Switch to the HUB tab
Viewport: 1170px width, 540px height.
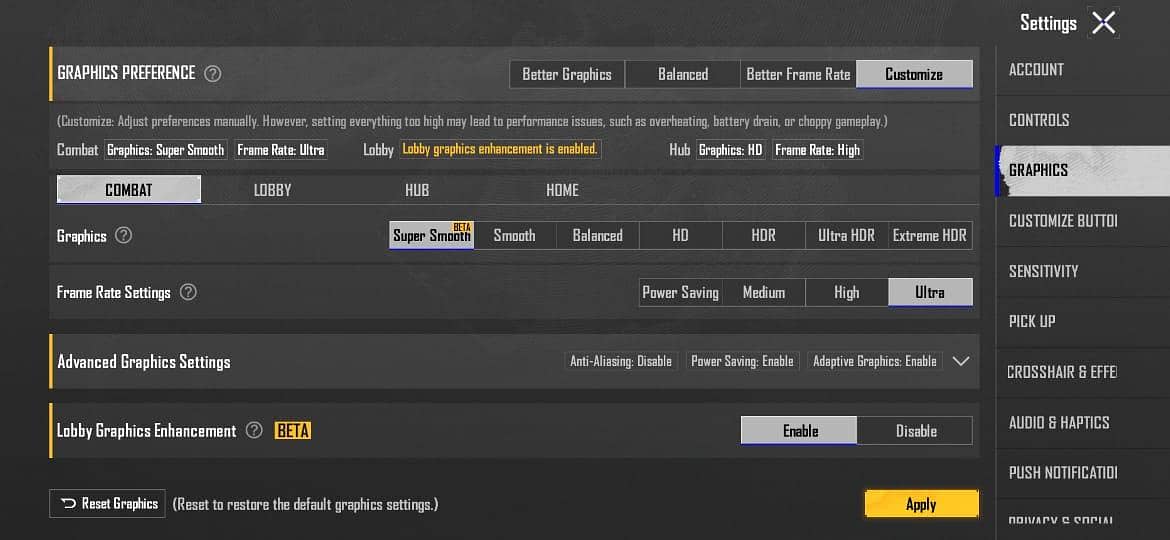(x=417, y=190)
